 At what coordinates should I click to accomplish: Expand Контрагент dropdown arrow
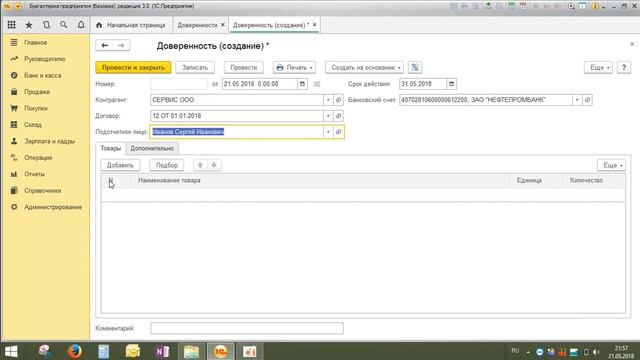pyautogui.click(x=328, y=100)
